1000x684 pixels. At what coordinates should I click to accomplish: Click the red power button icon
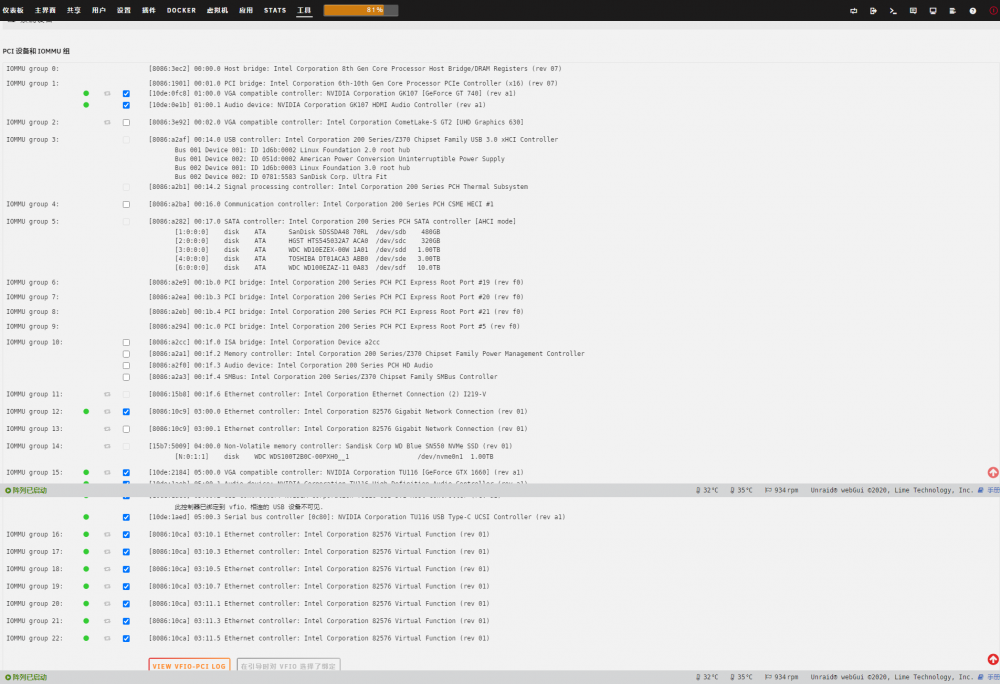[993, 11]
